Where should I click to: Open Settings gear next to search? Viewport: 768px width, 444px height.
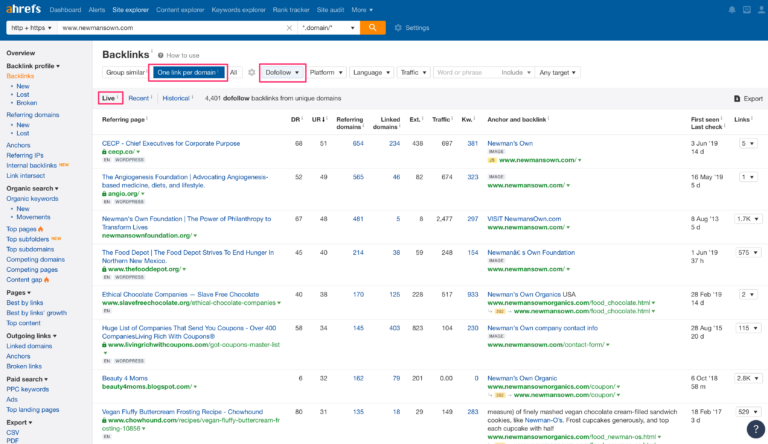pyautogui.click(x=398, y=28)
